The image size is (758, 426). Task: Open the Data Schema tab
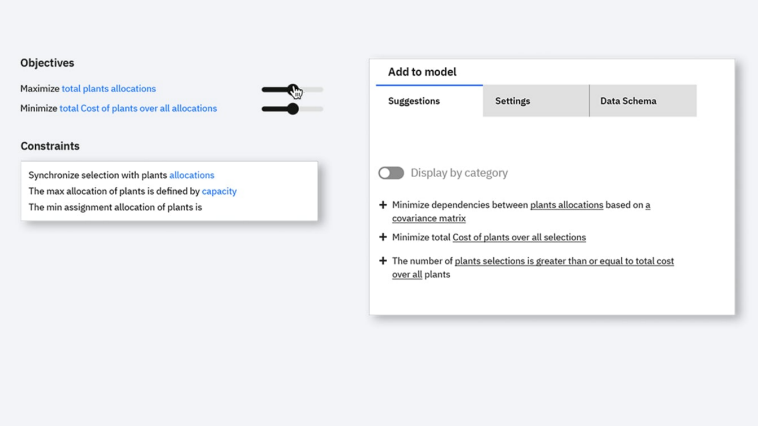pos(643,101)
